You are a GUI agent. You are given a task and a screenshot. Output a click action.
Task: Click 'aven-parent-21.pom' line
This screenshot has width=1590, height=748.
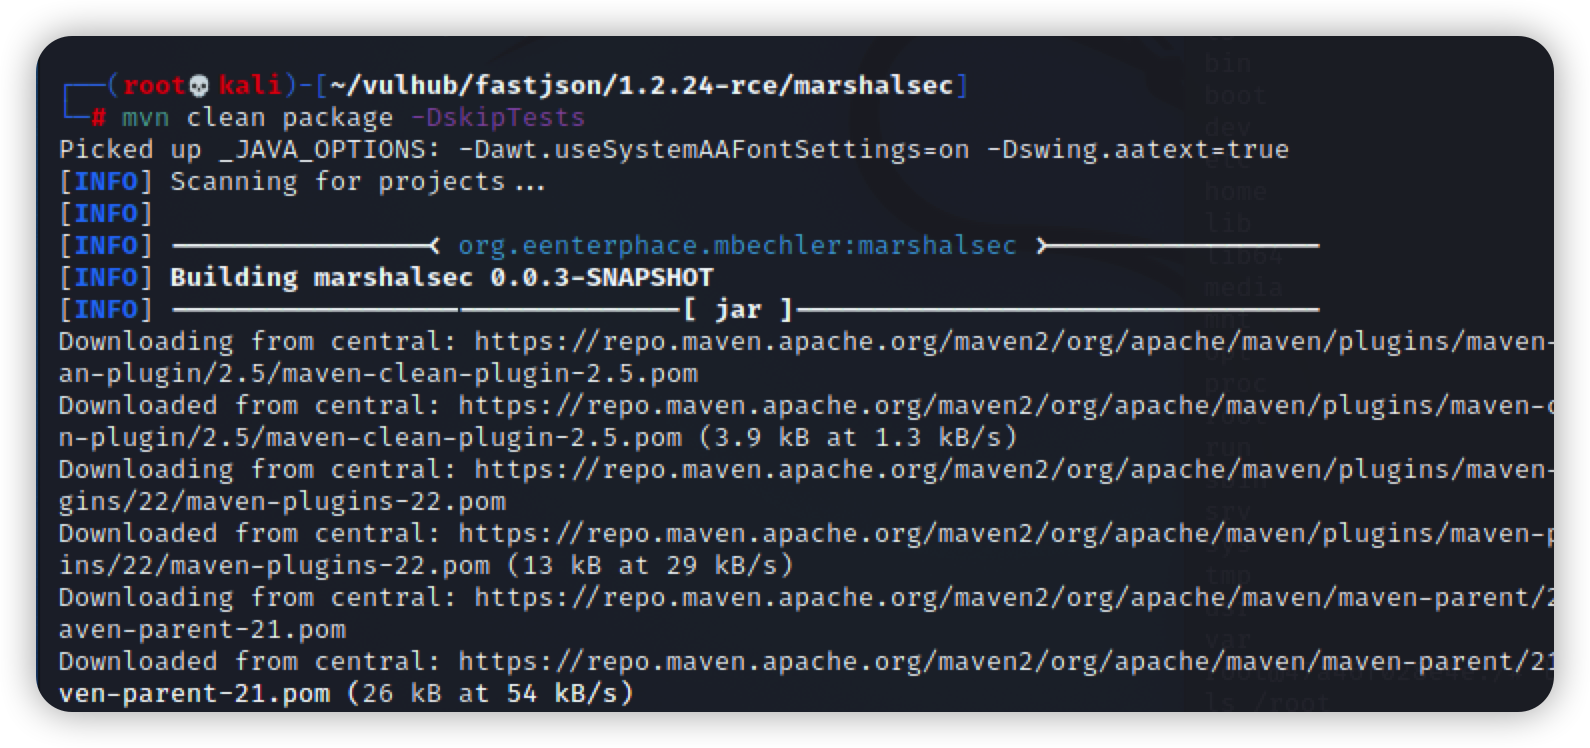[x=202, y=629]
